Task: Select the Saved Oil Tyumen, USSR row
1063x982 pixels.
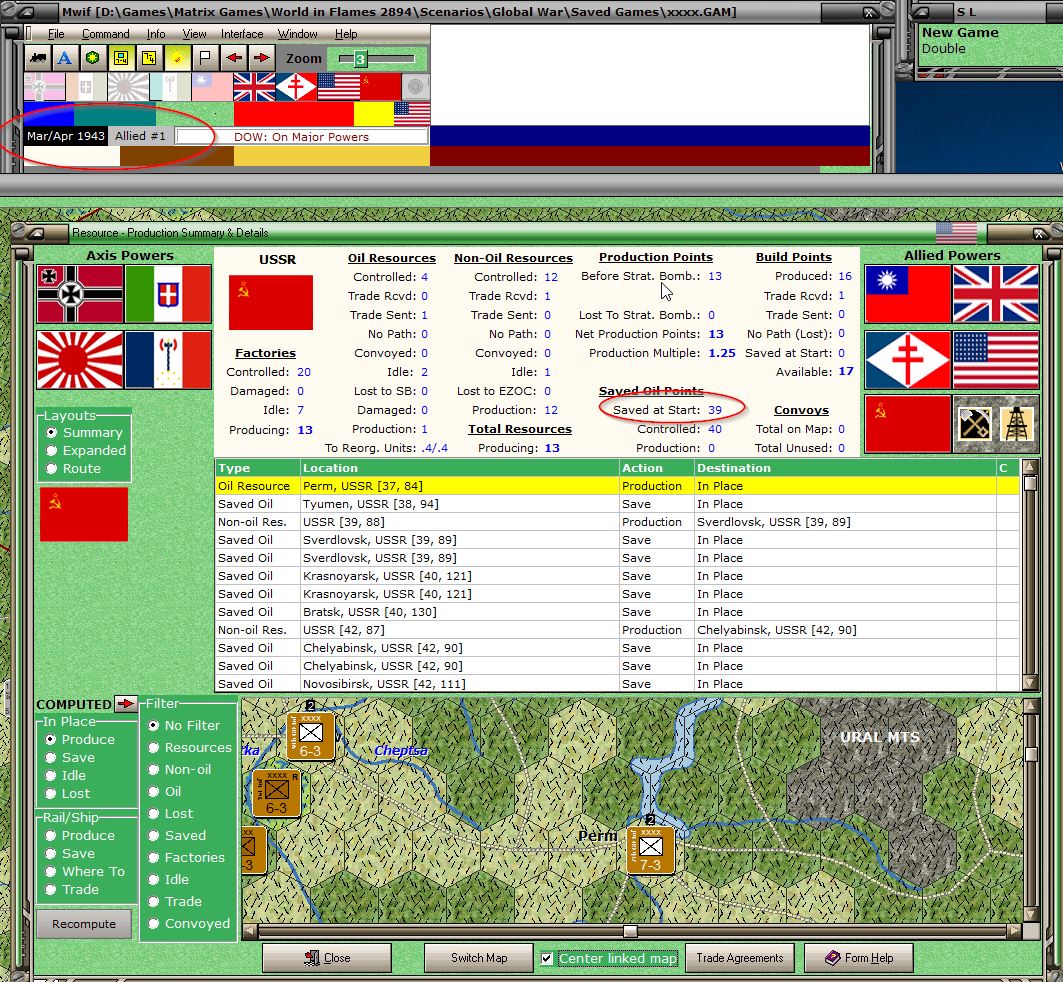Action: pos(617,504)
